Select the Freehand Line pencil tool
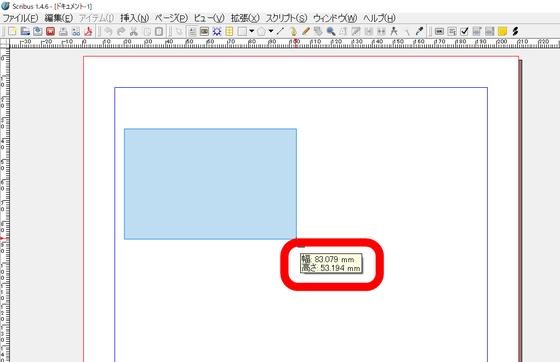The width and height of the screenshot is (560, 362). 306,31
